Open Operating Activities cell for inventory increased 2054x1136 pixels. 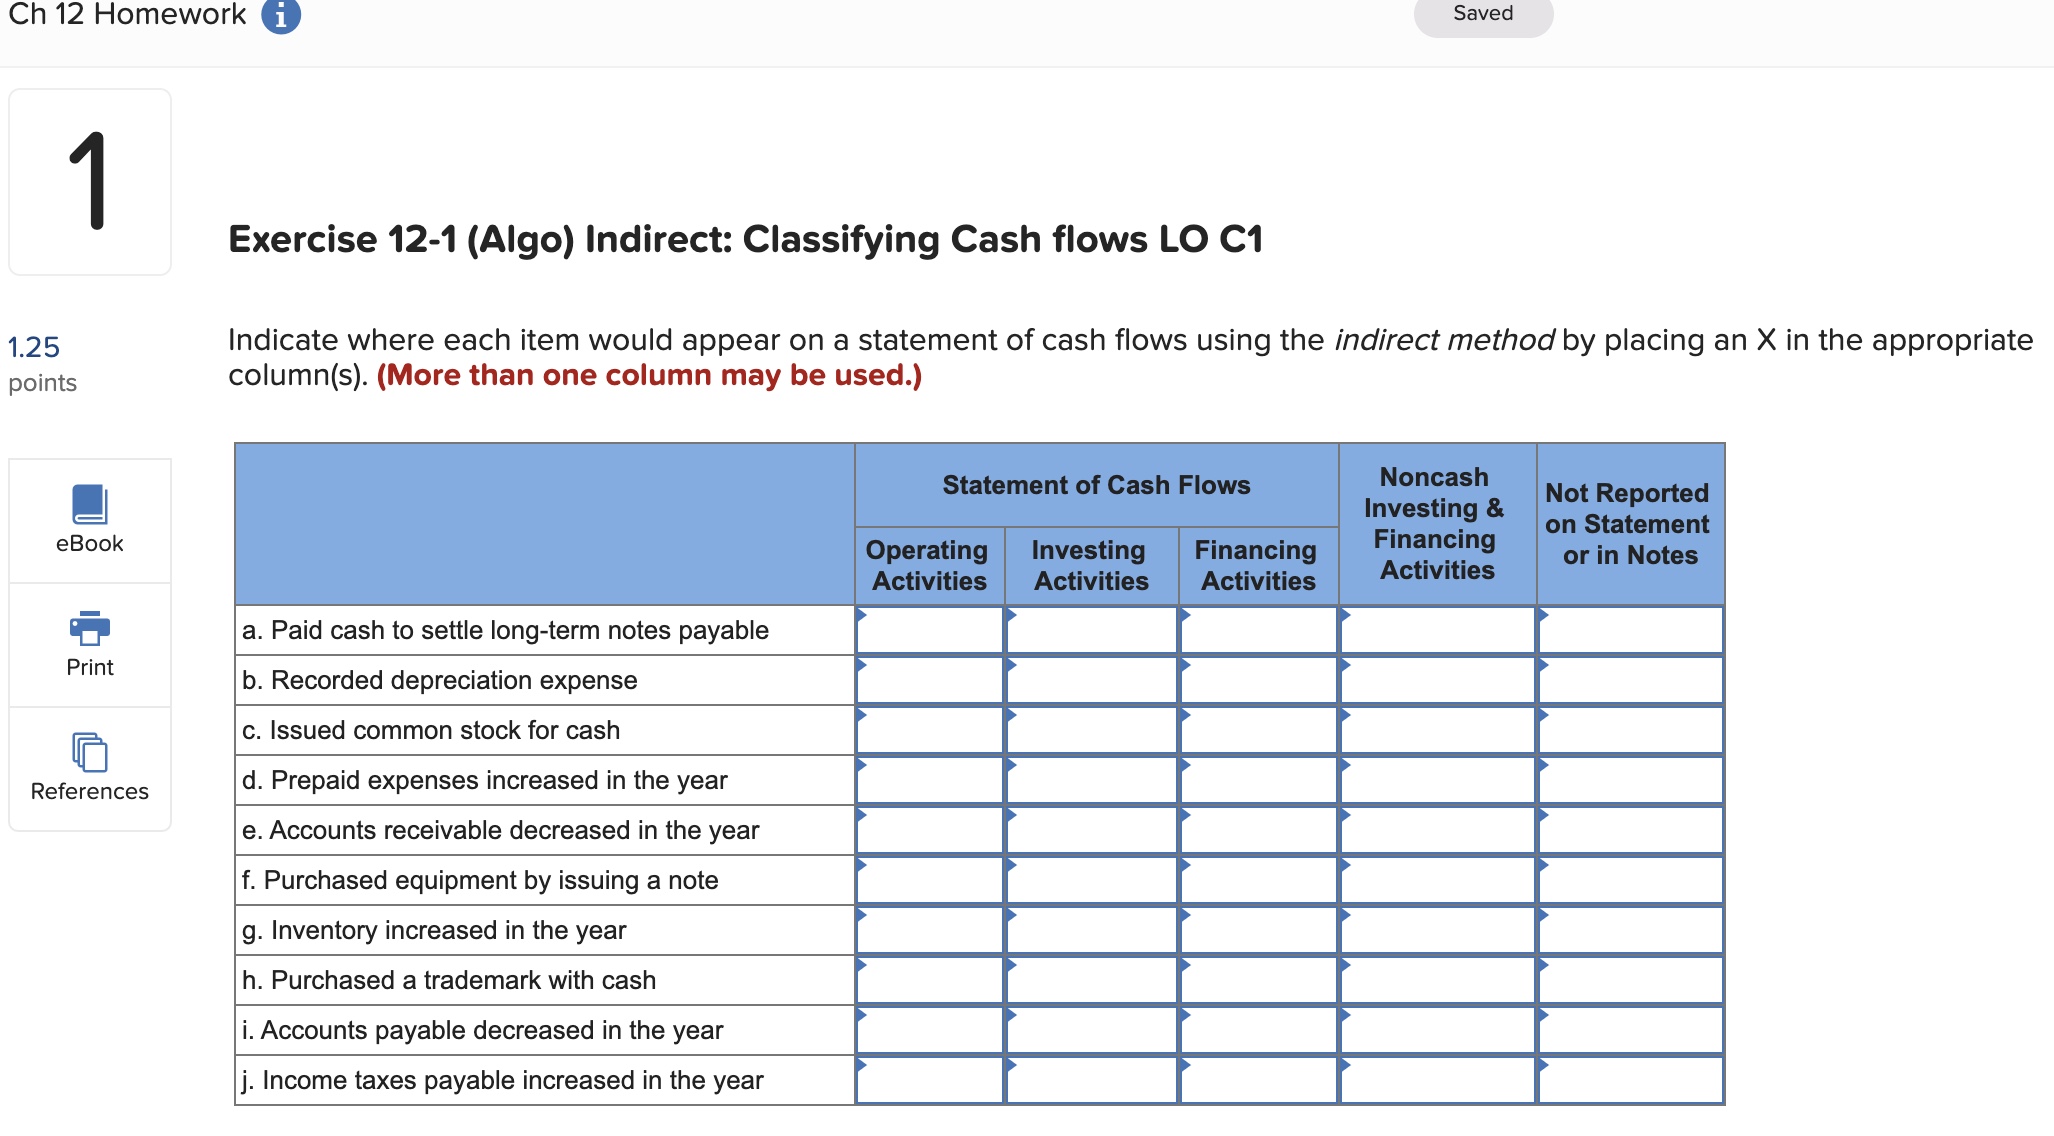click(930, 931)
